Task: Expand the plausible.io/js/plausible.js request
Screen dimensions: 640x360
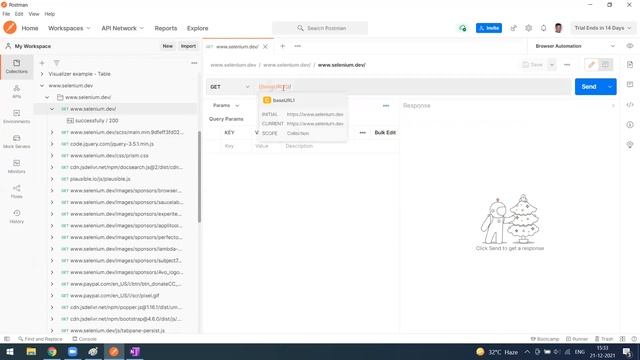Action: 52,179
